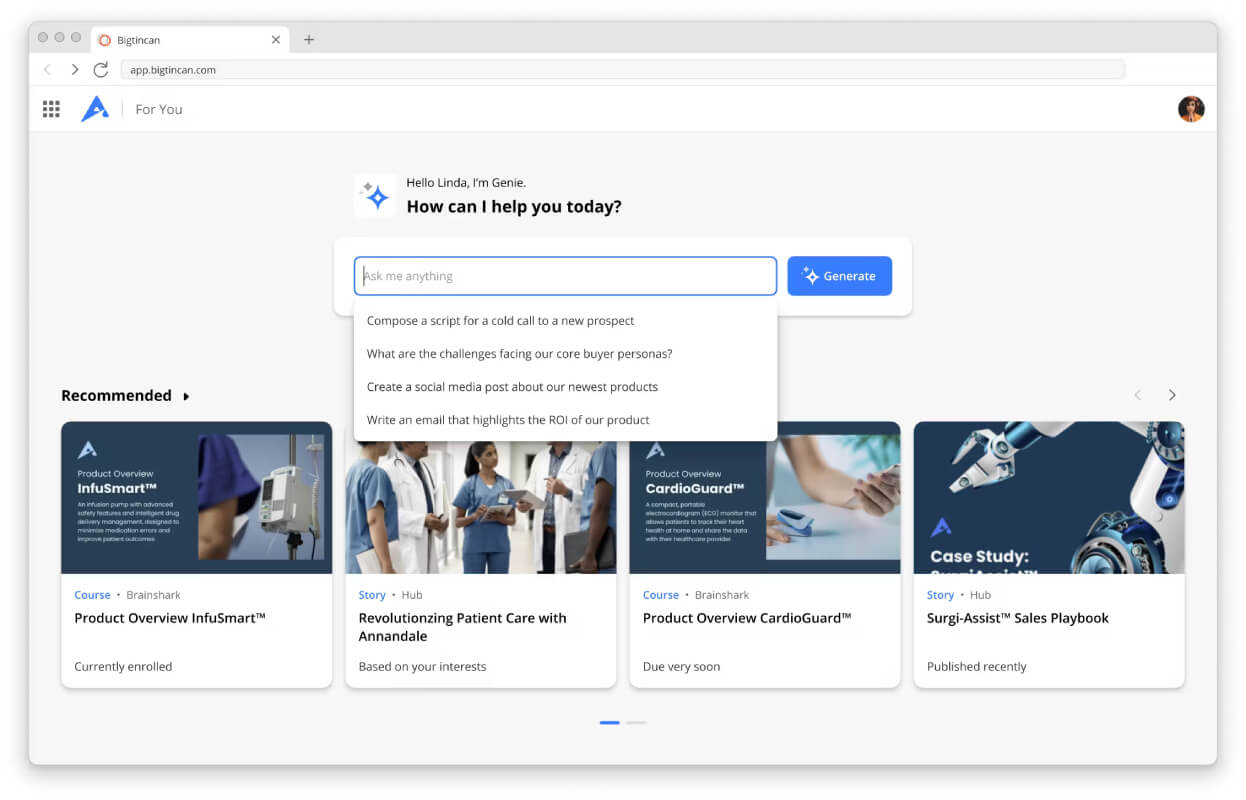
Task: Choose 'Create a social media post' suggestion
Action: click(565, 387)
